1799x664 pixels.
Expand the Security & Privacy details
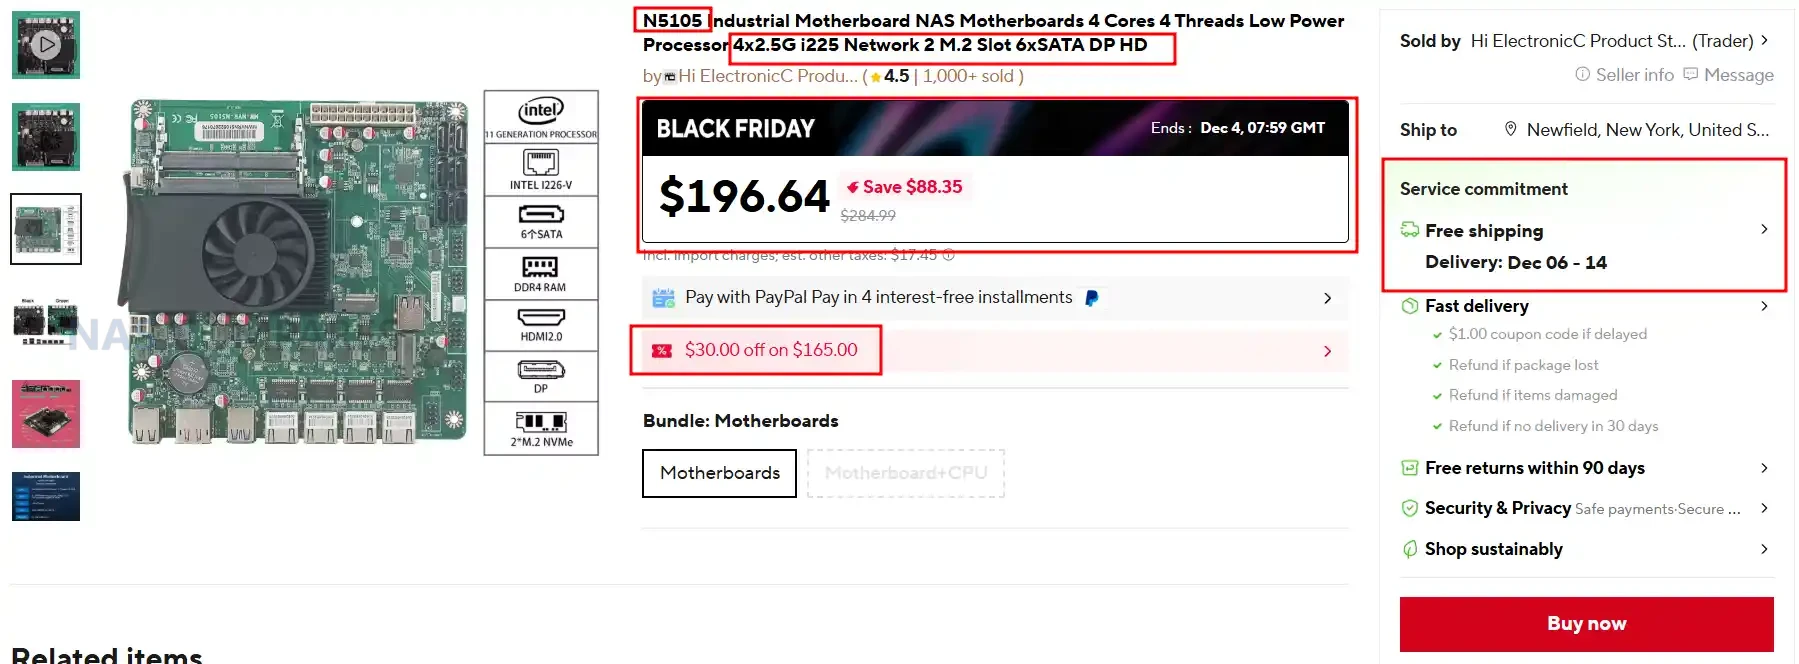[1764, 508]
